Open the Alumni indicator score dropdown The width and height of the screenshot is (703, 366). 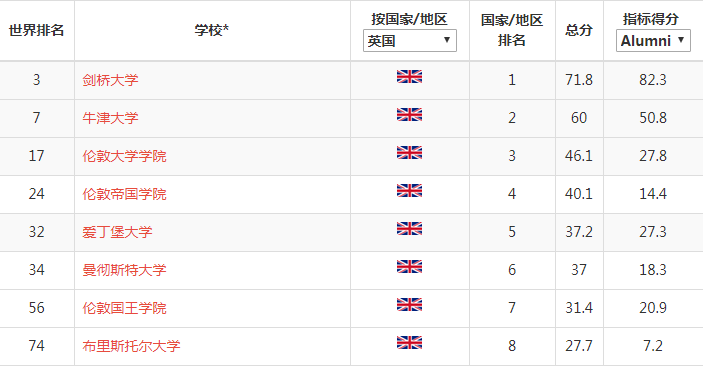[x=653, y=41]
